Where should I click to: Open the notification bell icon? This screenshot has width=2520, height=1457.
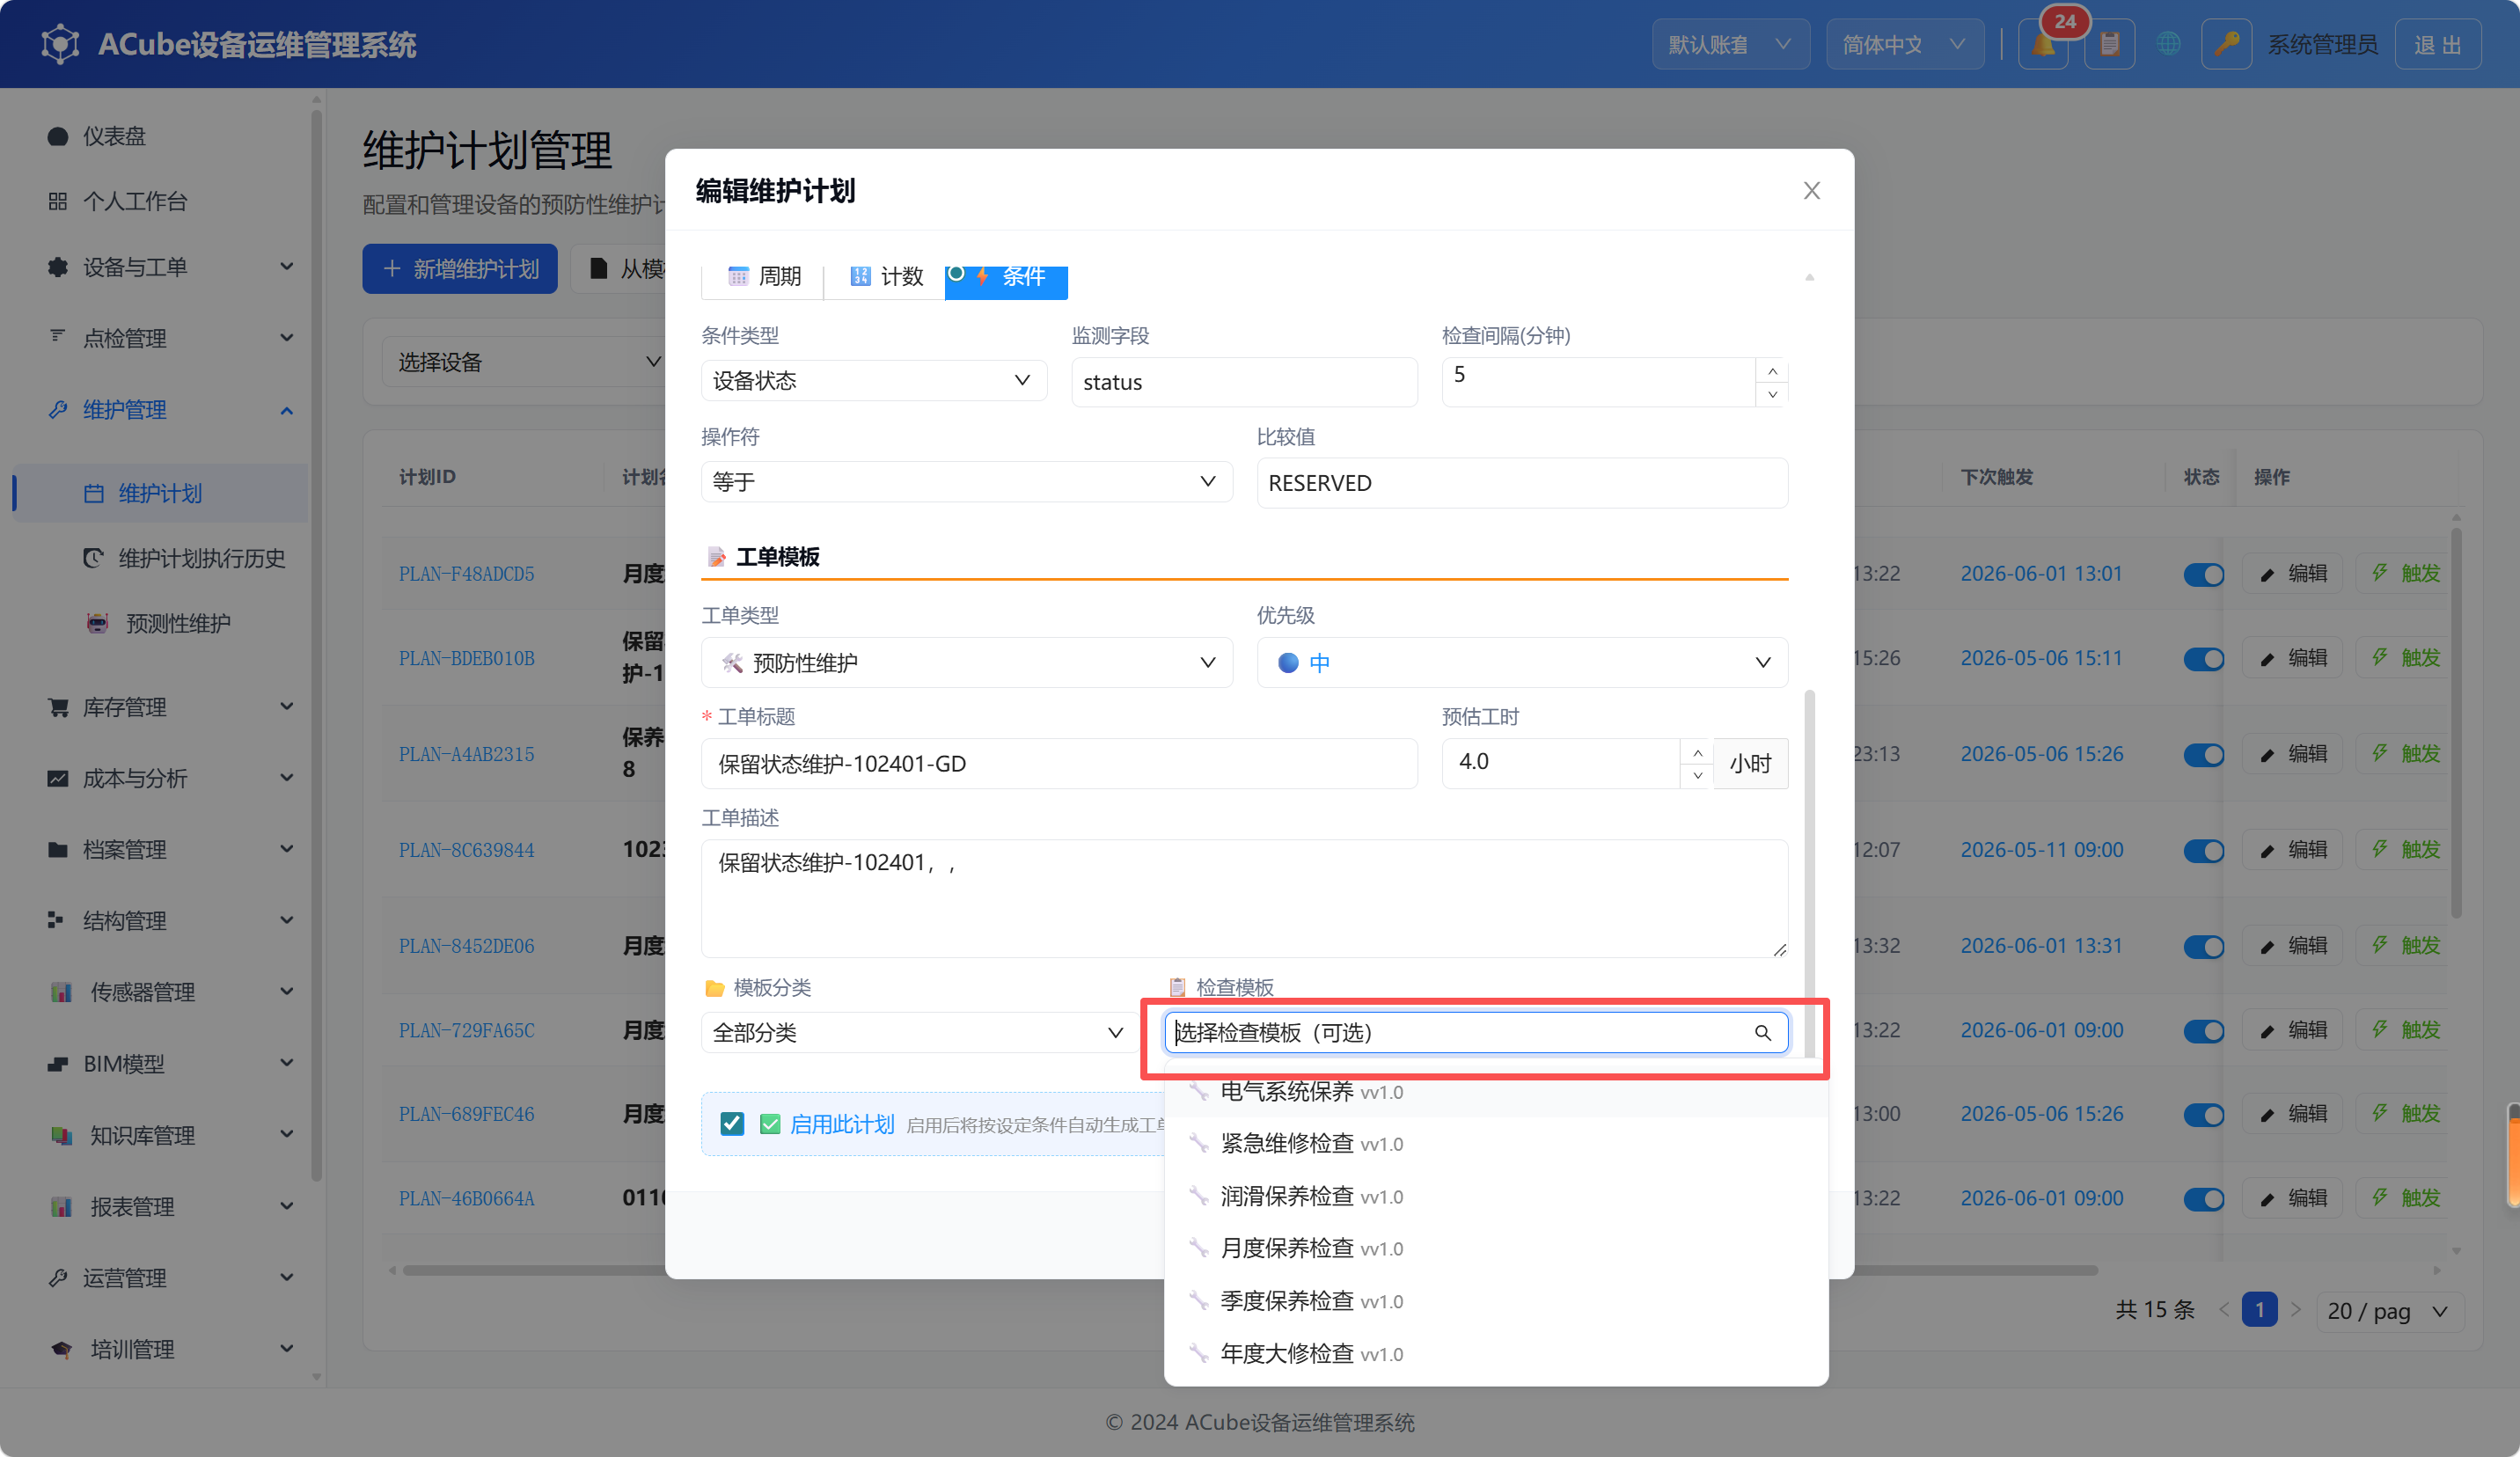pos(2043,45)
